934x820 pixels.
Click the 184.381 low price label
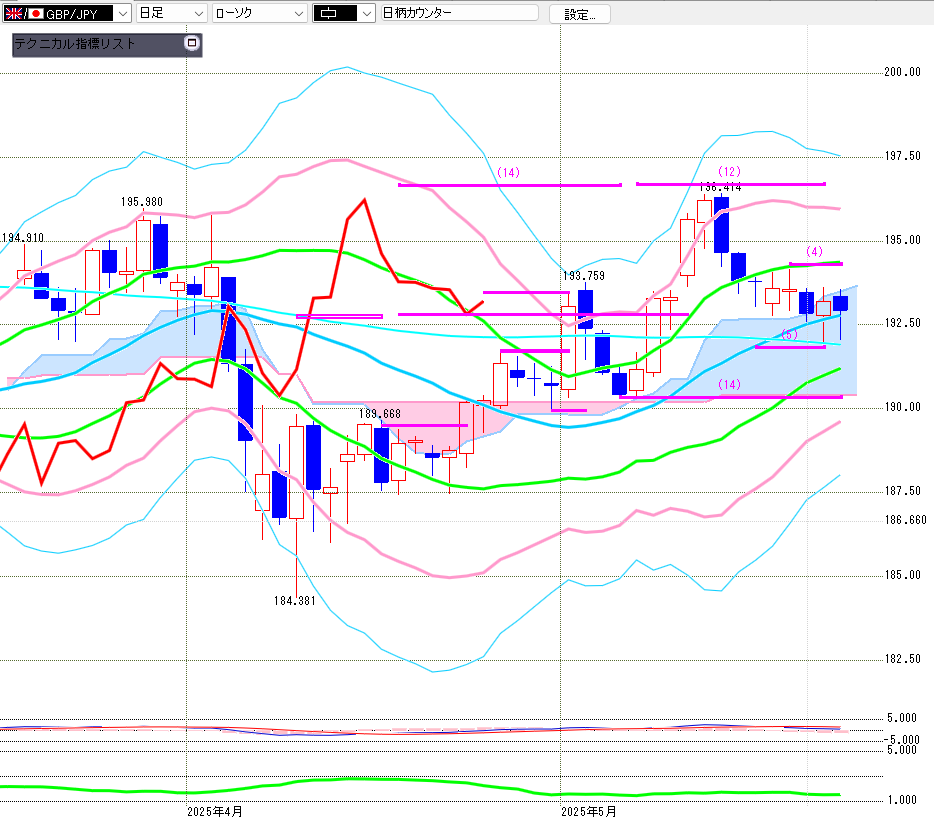pyautogui.click(x=295, y=601)
